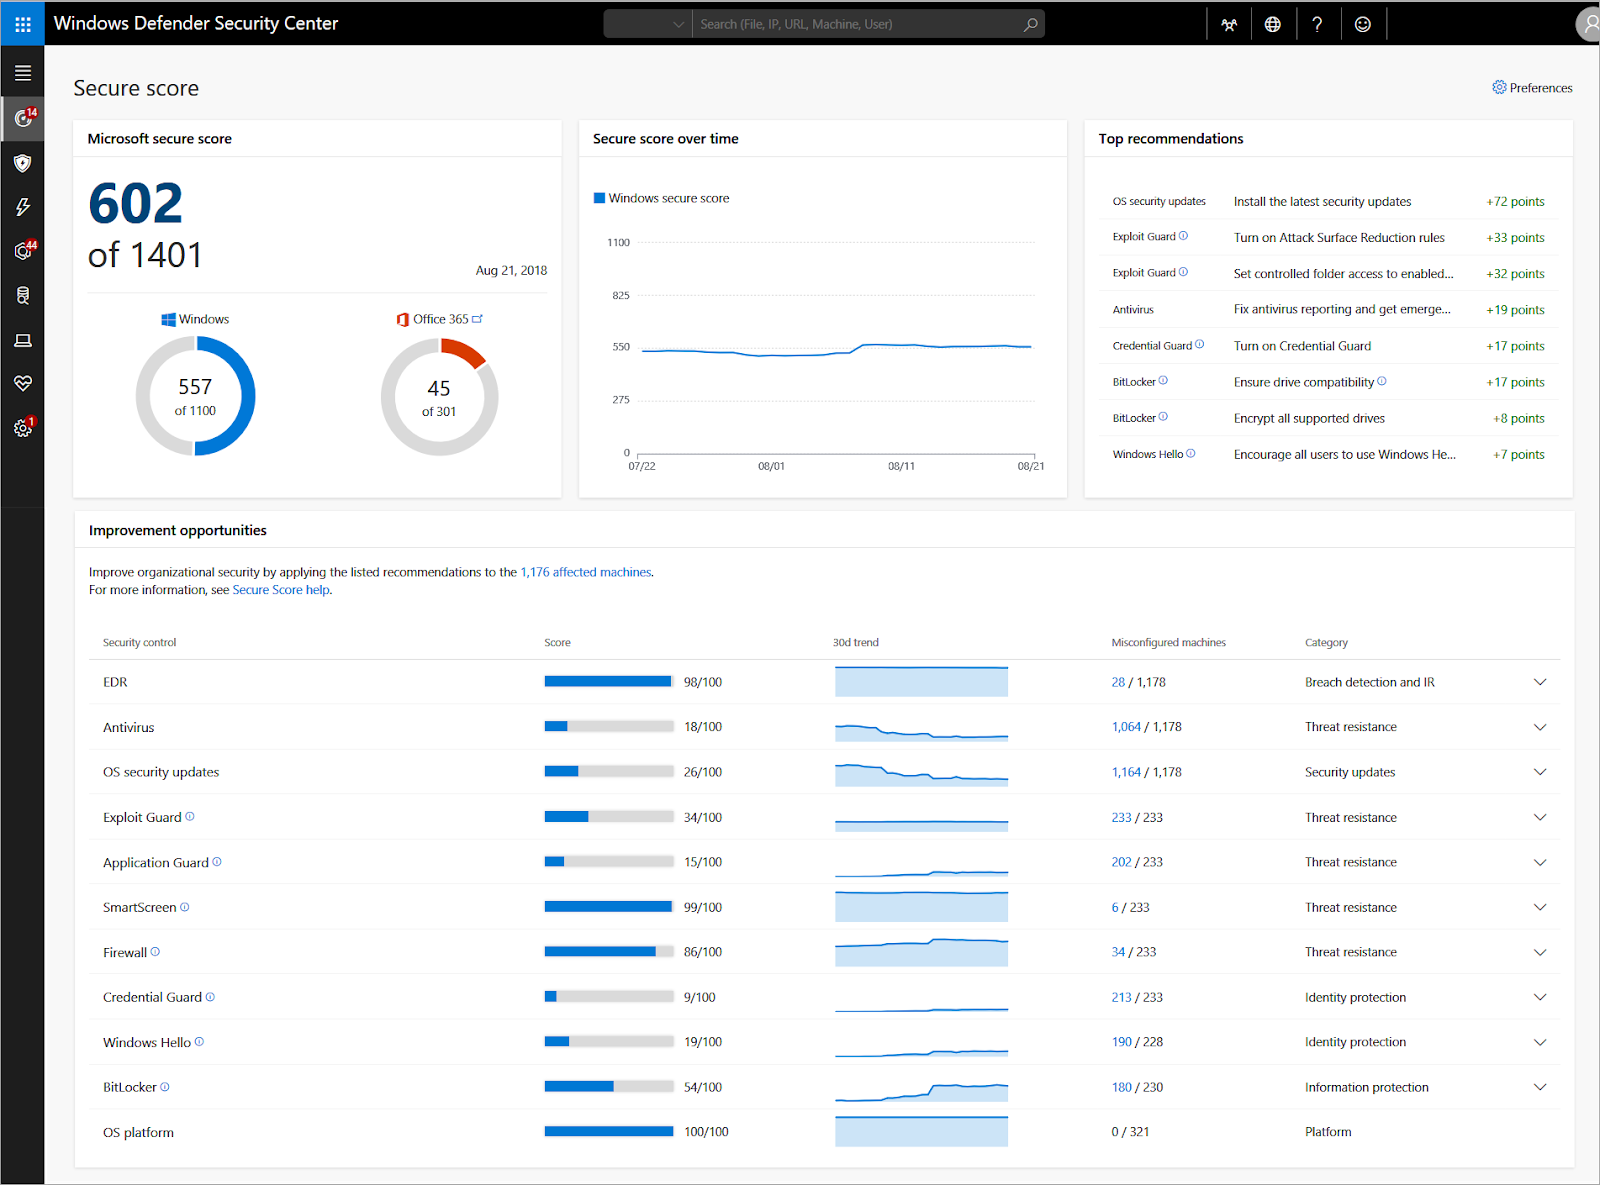Image resolution: width=1600 pixels, height=1185 pixels.
Task: Open the Secure Score help link
Action: coord(280,589)
